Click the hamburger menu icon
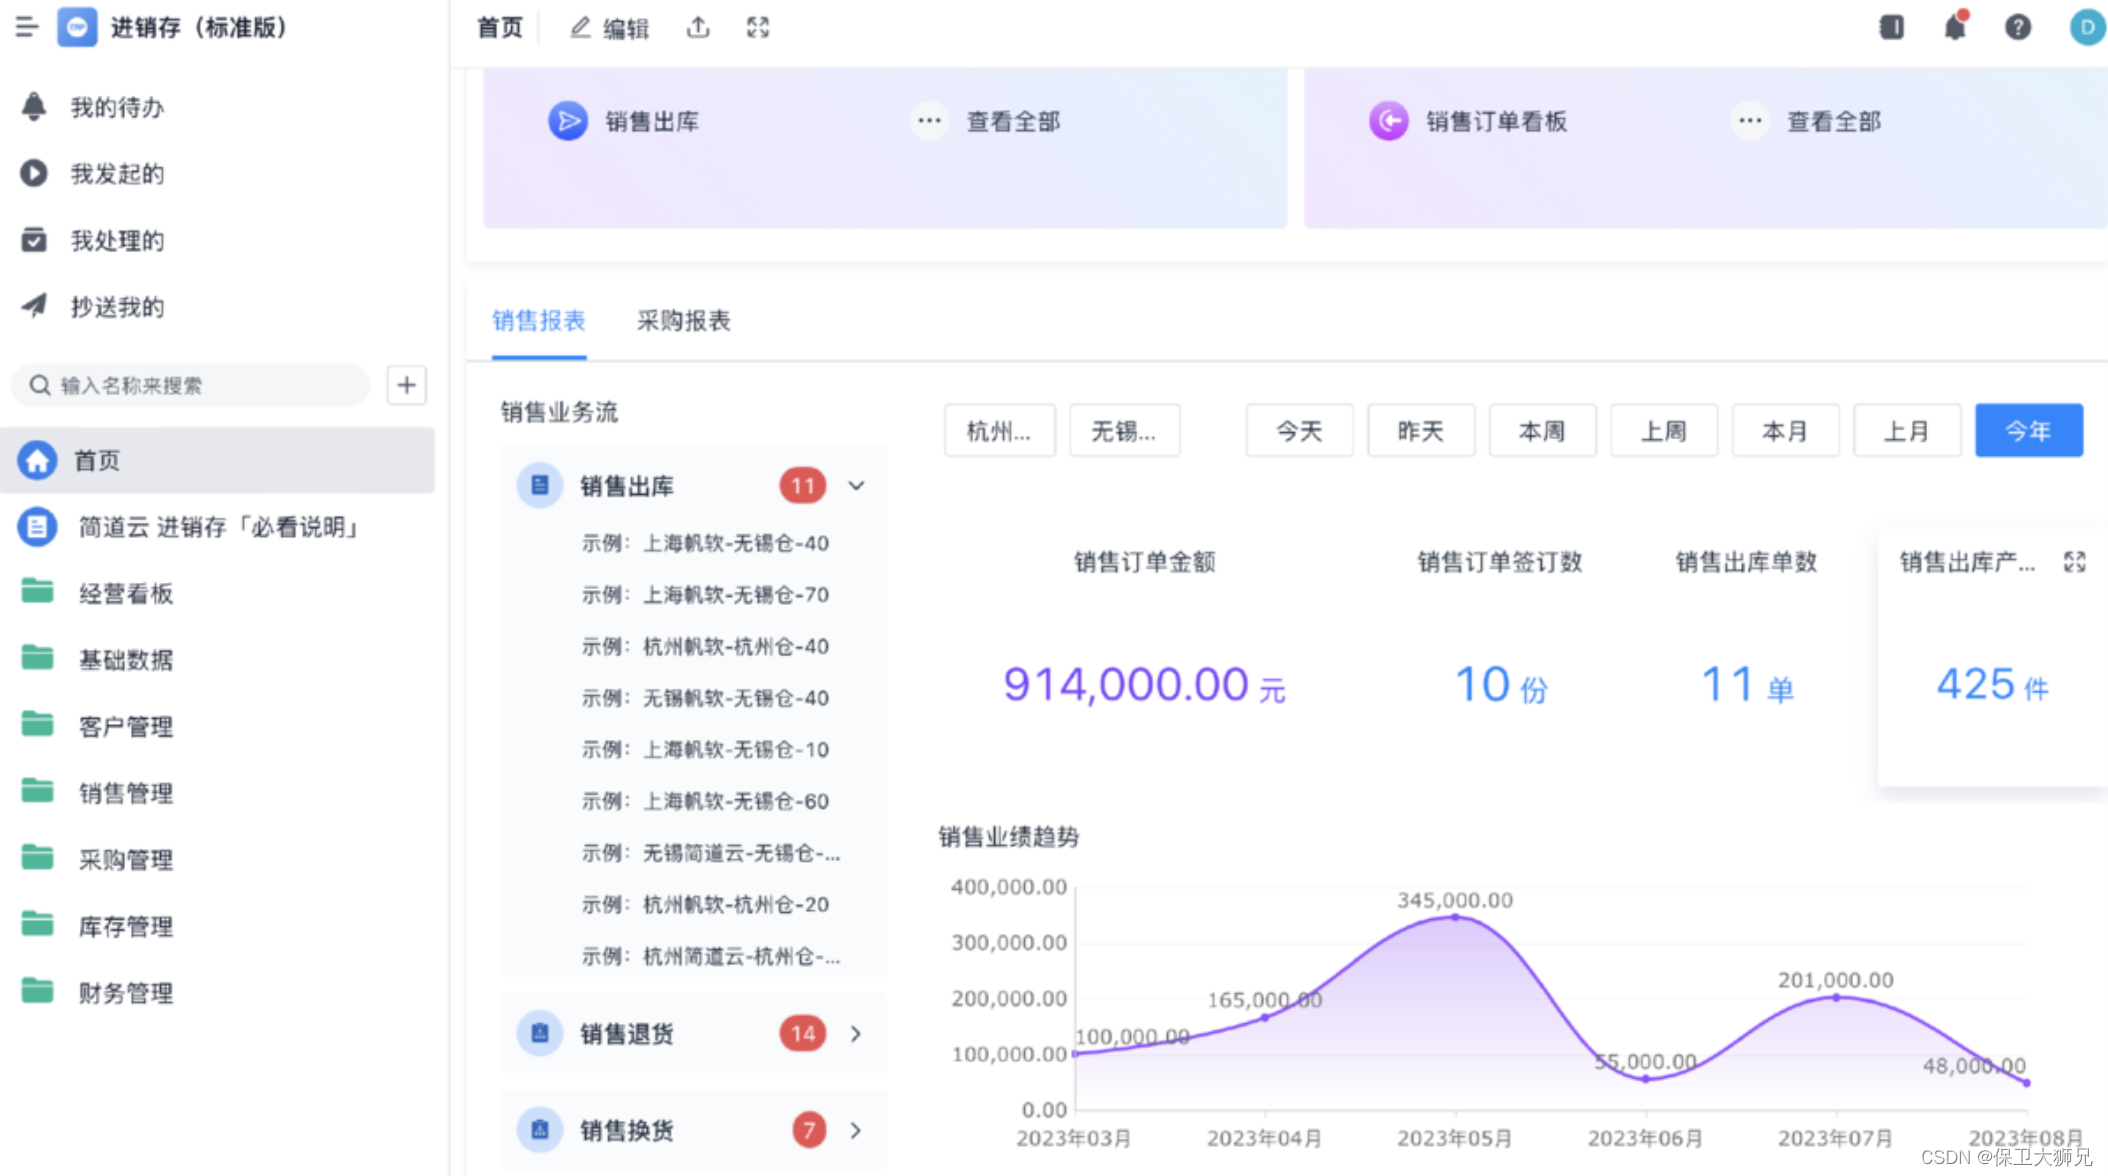 click(x=27, y=27)
